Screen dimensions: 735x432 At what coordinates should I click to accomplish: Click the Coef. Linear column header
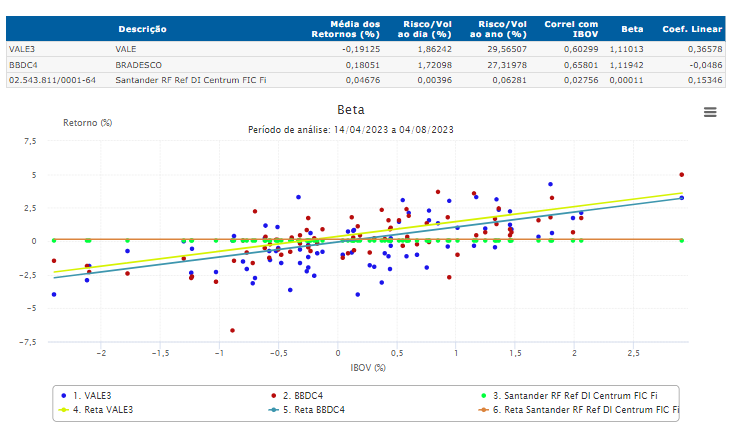(x=692, y=30)
